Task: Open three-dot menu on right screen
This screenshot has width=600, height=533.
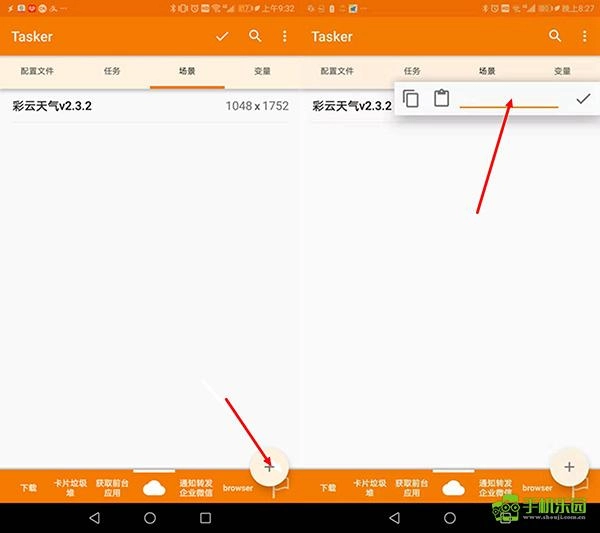Action: pyautogui.click(x=584, y=37)
